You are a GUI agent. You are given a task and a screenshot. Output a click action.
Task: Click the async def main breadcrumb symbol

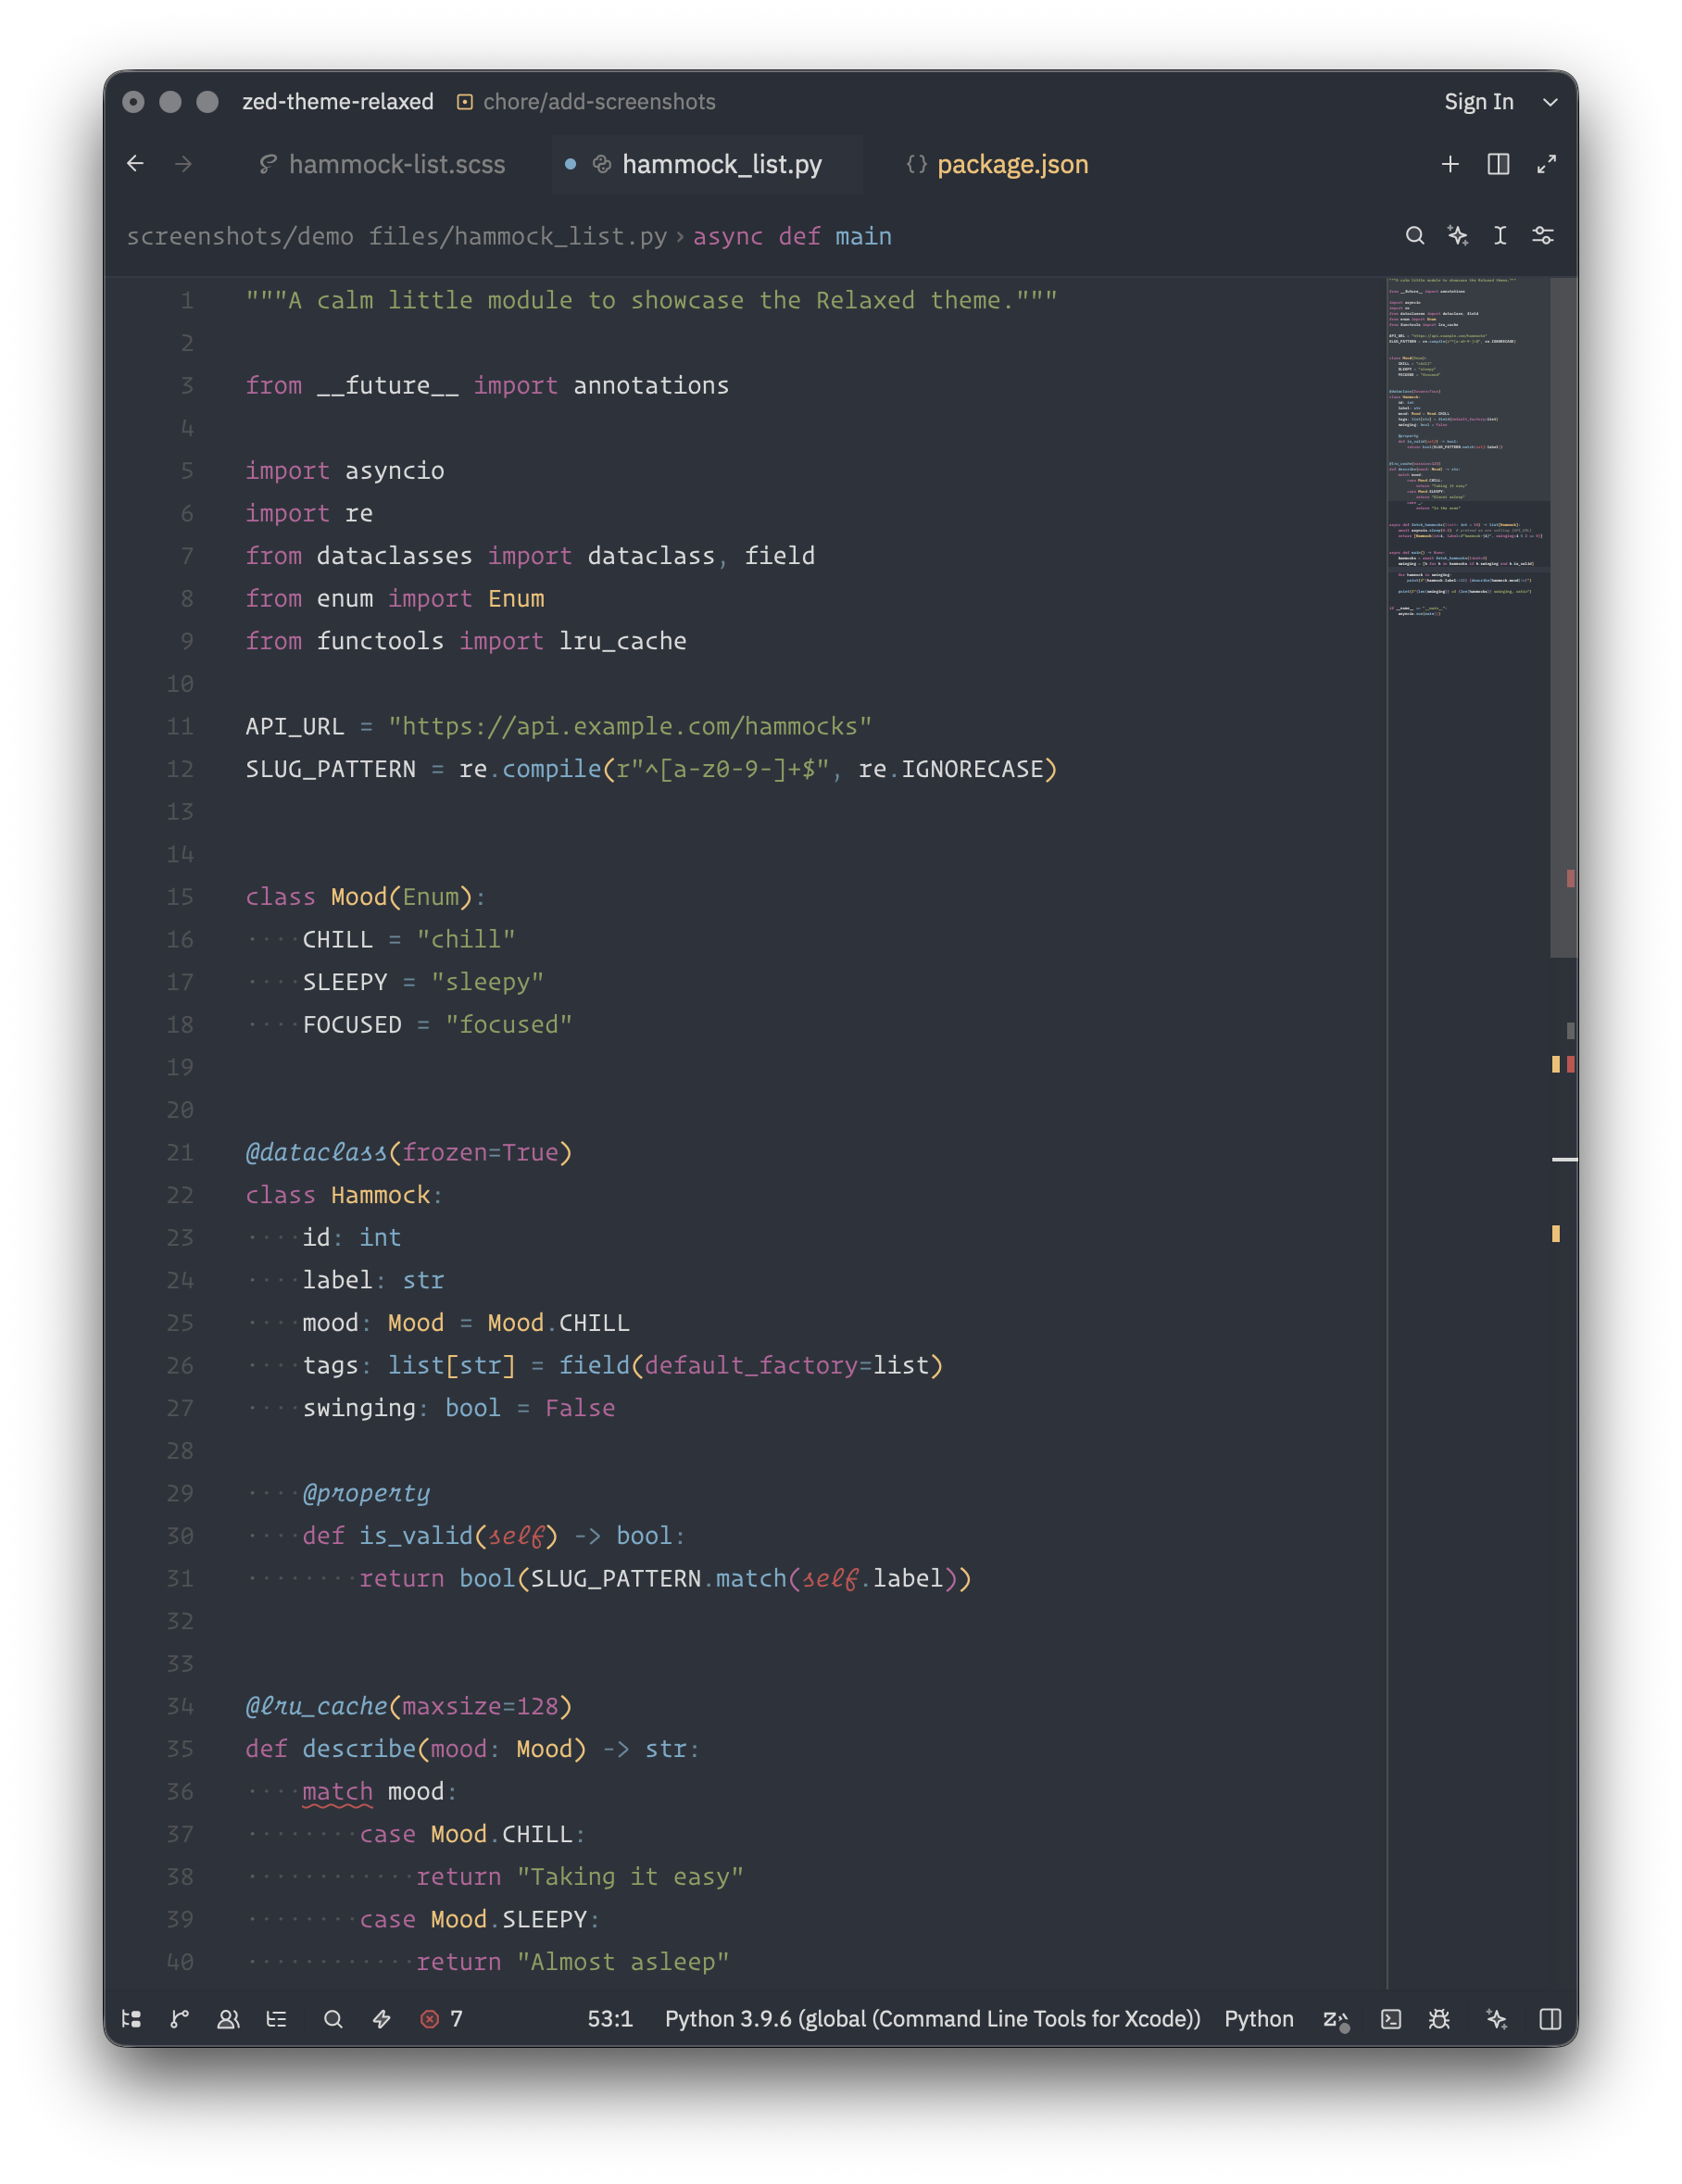tap(792, 236)
